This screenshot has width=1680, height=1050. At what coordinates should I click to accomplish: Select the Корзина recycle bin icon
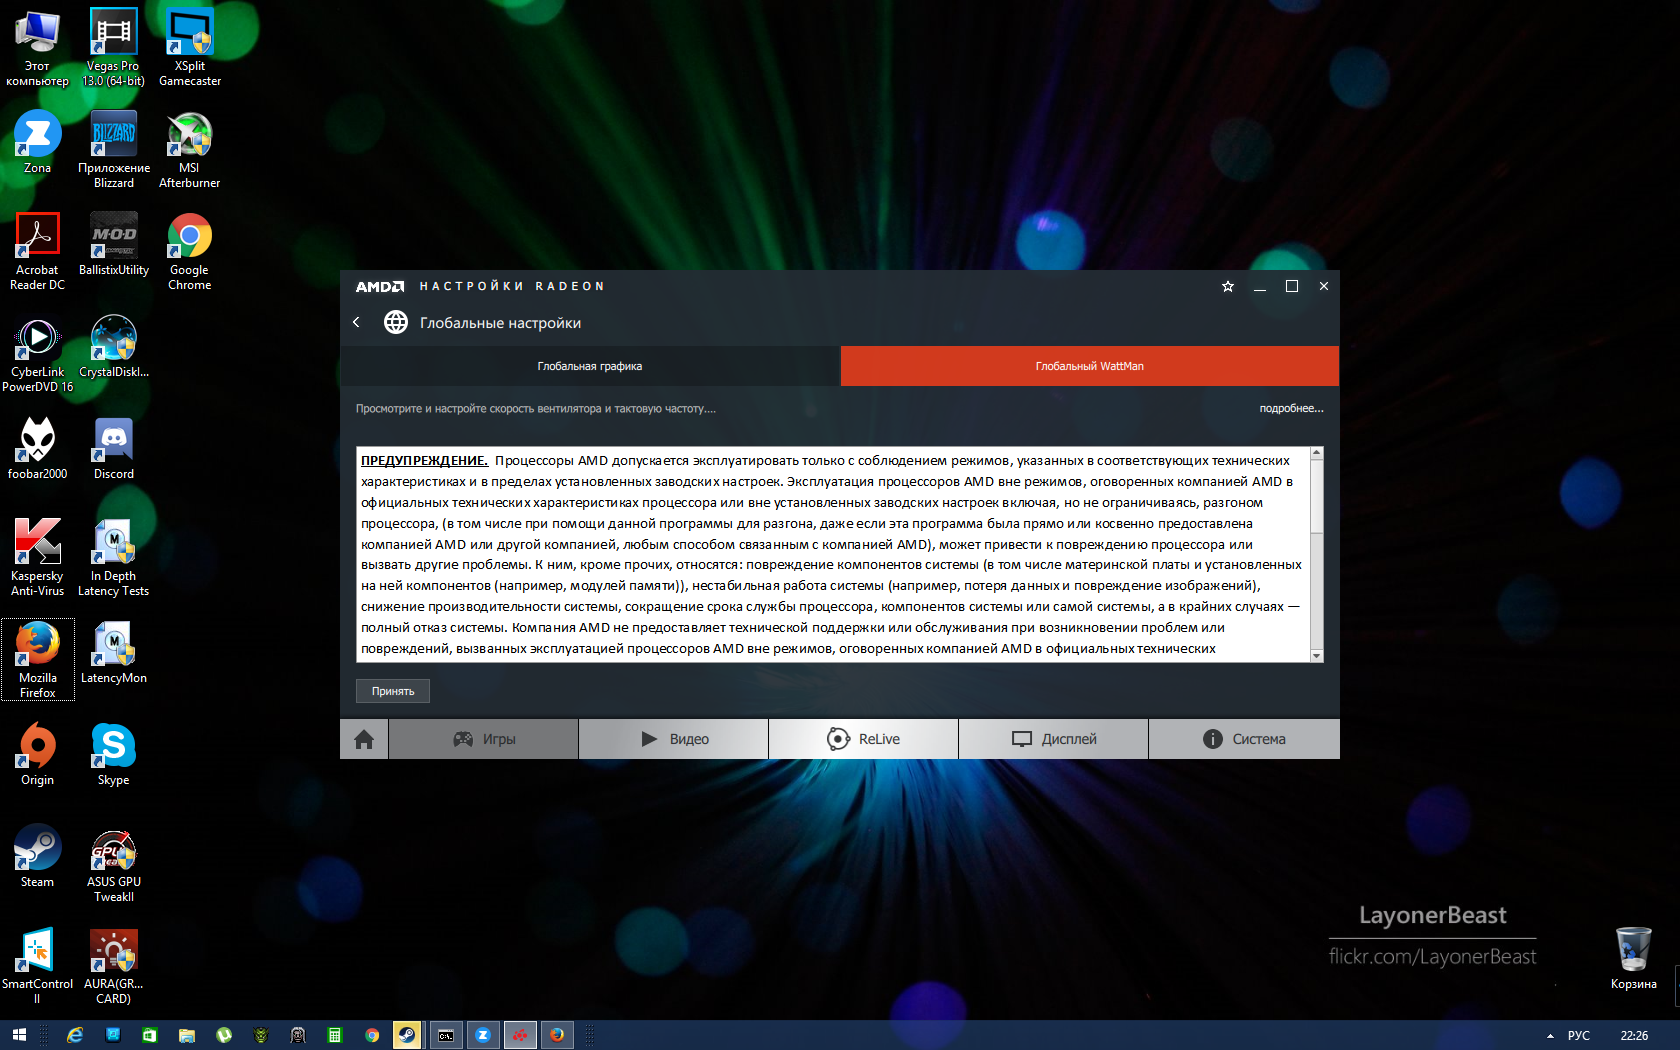tap(1634, 959)
